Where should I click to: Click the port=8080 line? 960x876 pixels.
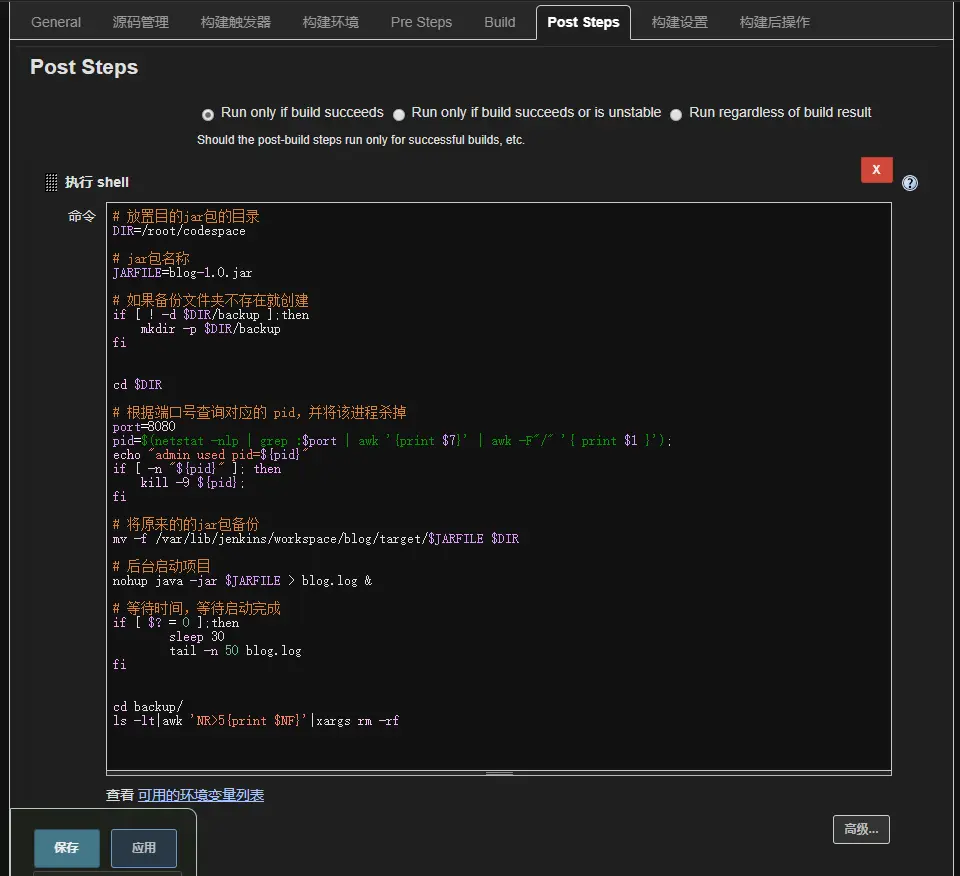coord(144,426)
